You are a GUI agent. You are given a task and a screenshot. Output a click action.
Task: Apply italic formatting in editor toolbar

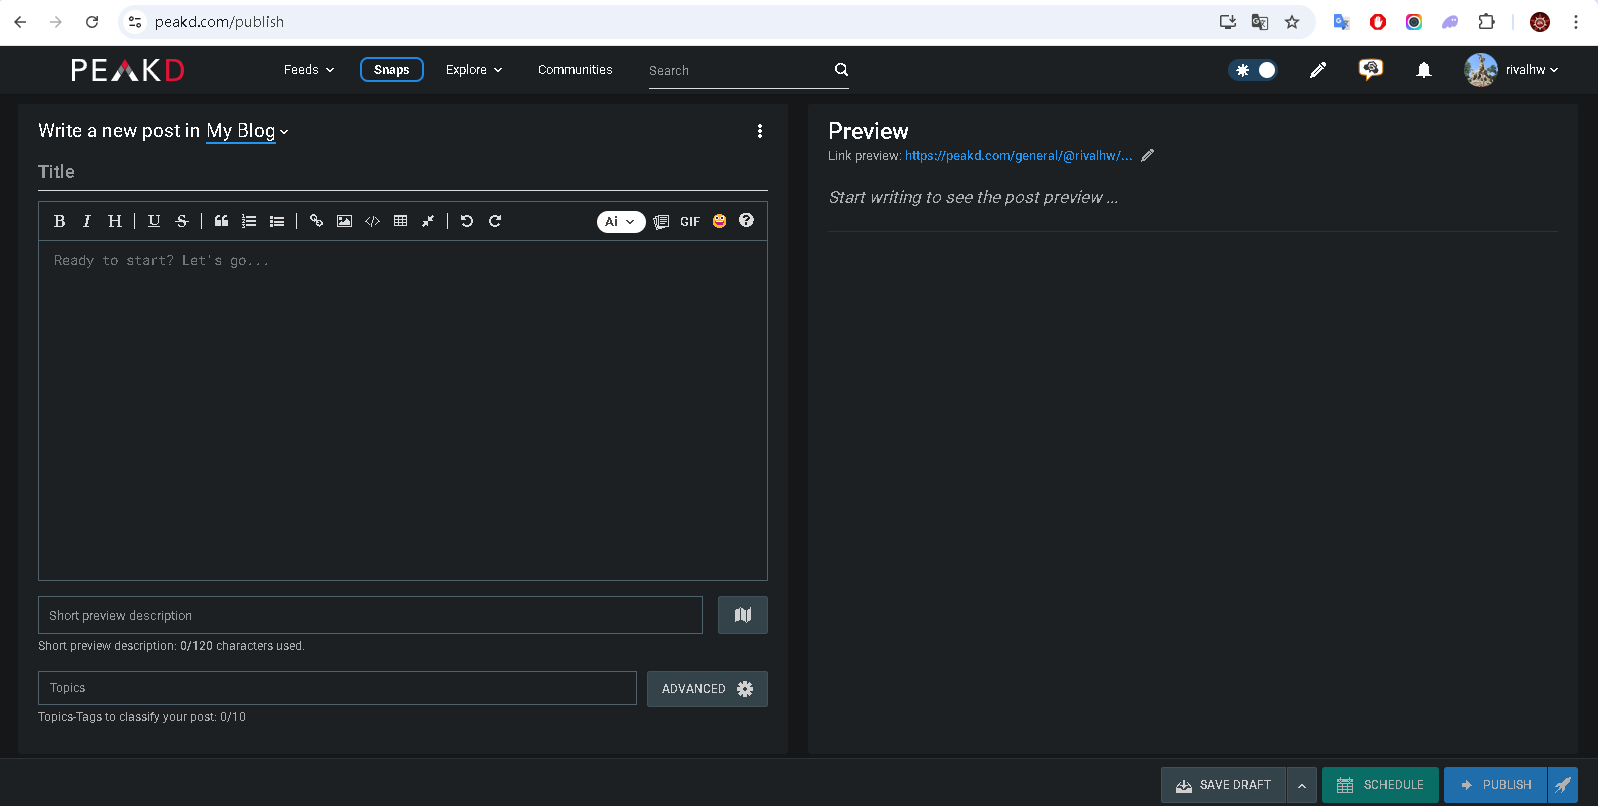(x=87, y=221)
